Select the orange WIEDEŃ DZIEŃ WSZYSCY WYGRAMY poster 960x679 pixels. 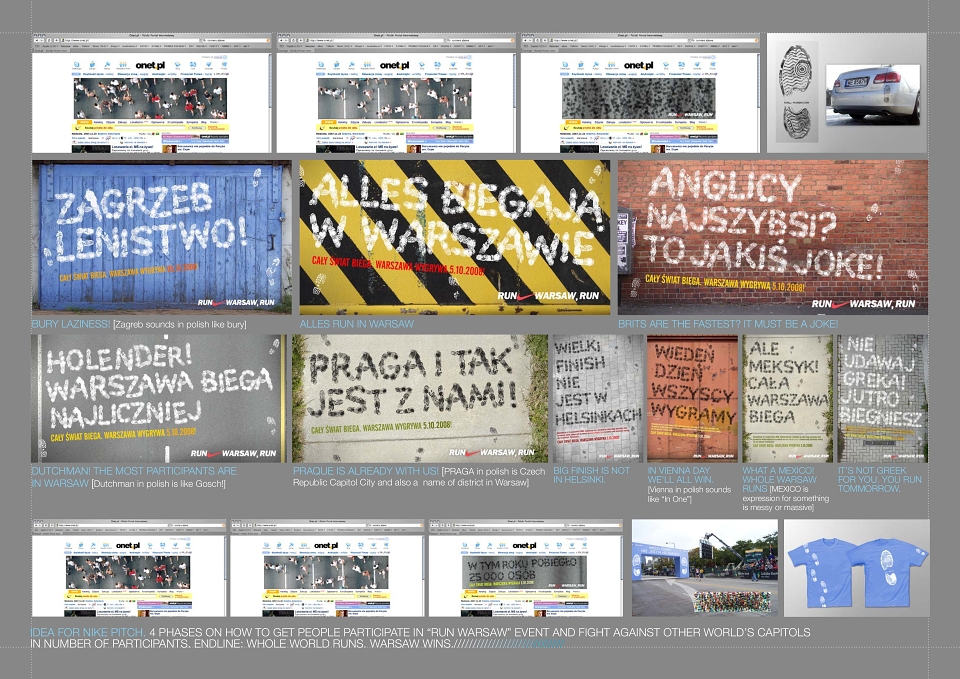click(692, 398)
